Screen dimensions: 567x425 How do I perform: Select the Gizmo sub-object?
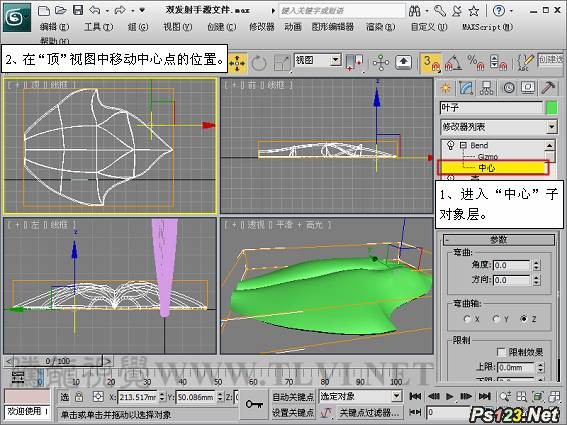[488, 157]
